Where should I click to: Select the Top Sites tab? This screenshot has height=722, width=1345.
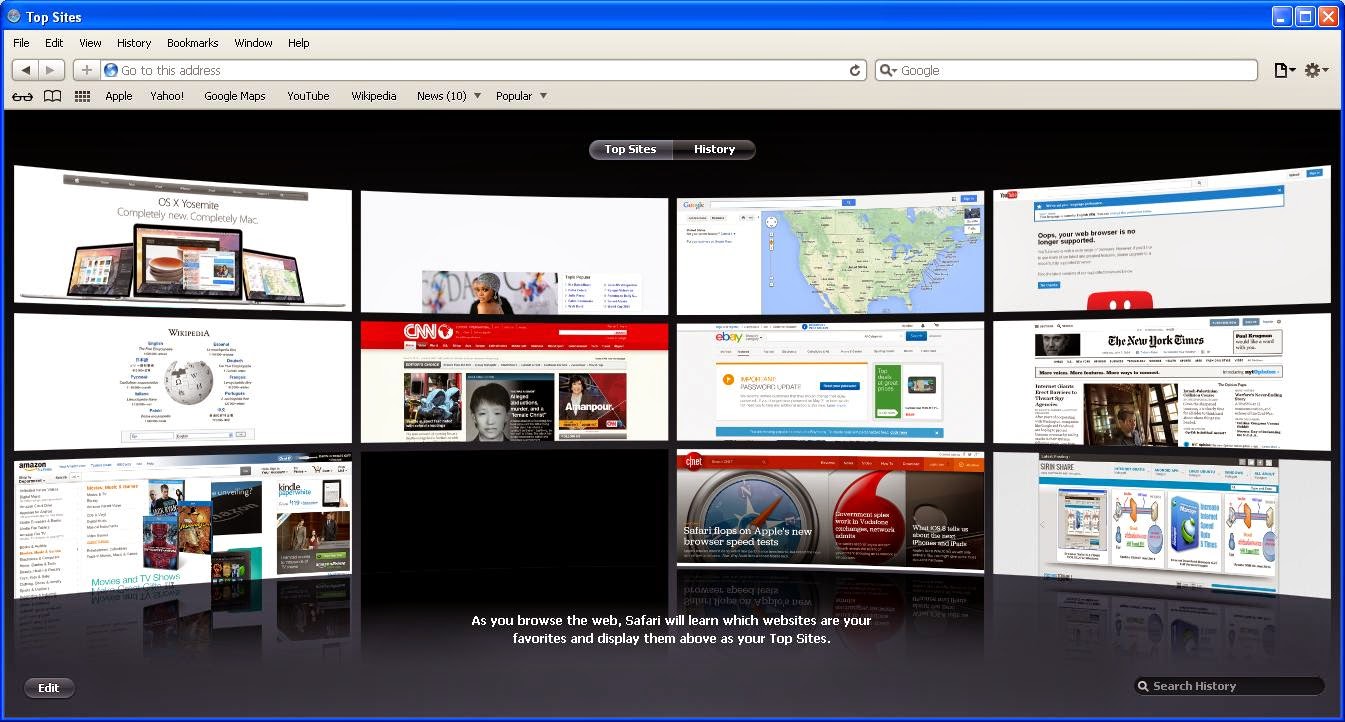(630, 149)
